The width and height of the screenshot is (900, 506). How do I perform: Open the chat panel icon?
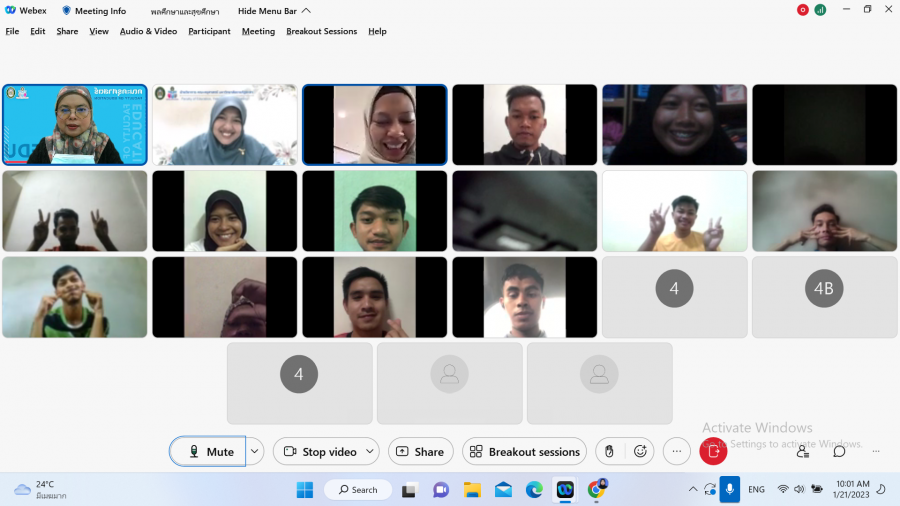click(x=839, y=452)
